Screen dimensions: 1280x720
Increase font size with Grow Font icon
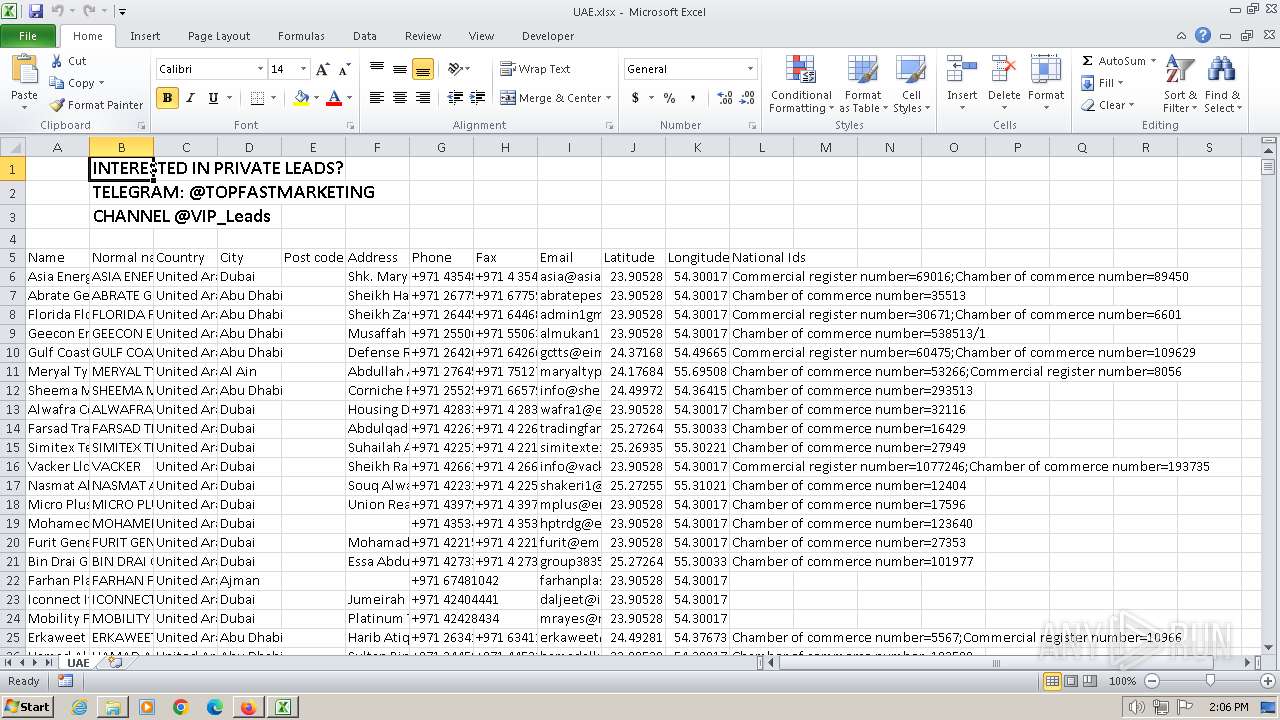tap(322, 69)
